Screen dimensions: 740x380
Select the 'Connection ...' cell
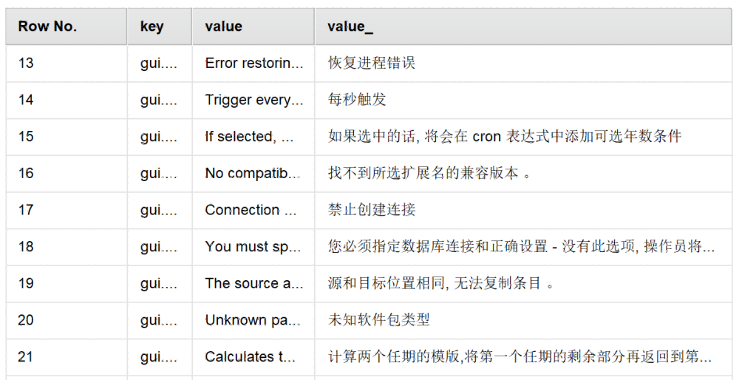[x=253, y=210]
